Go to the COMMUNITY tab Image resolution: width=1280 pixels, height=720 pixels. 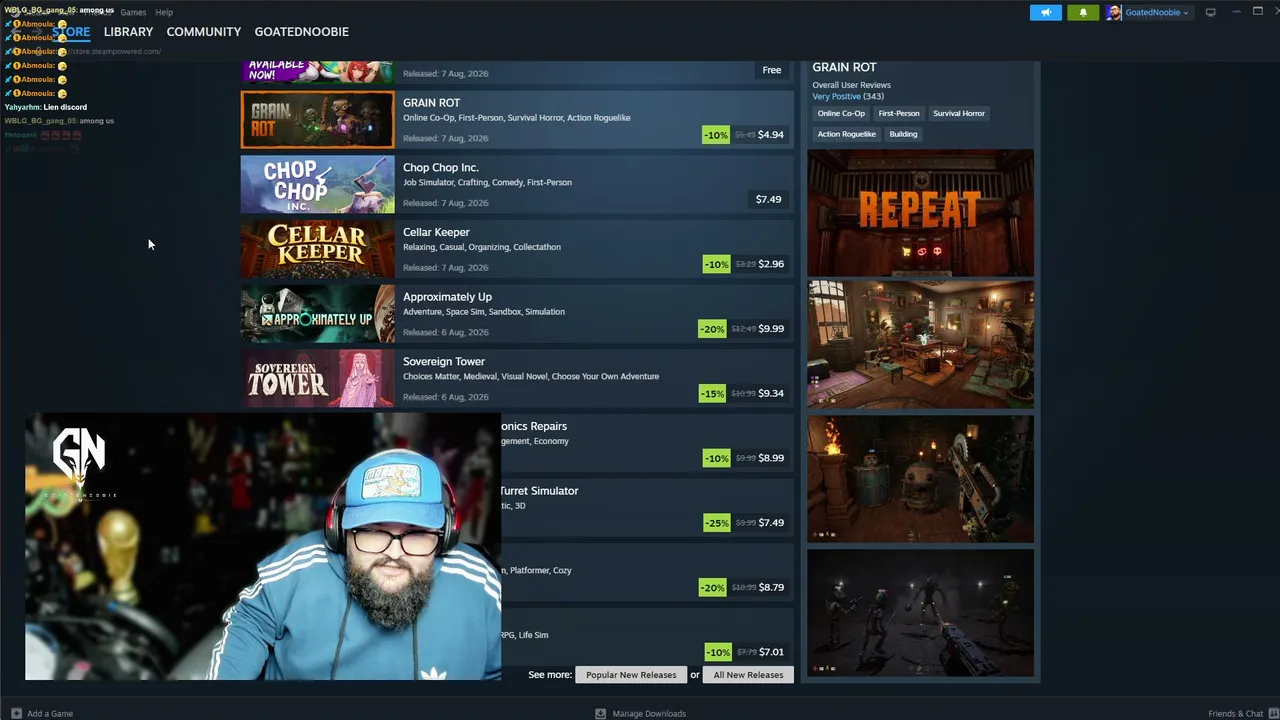(x=204, y=32)
